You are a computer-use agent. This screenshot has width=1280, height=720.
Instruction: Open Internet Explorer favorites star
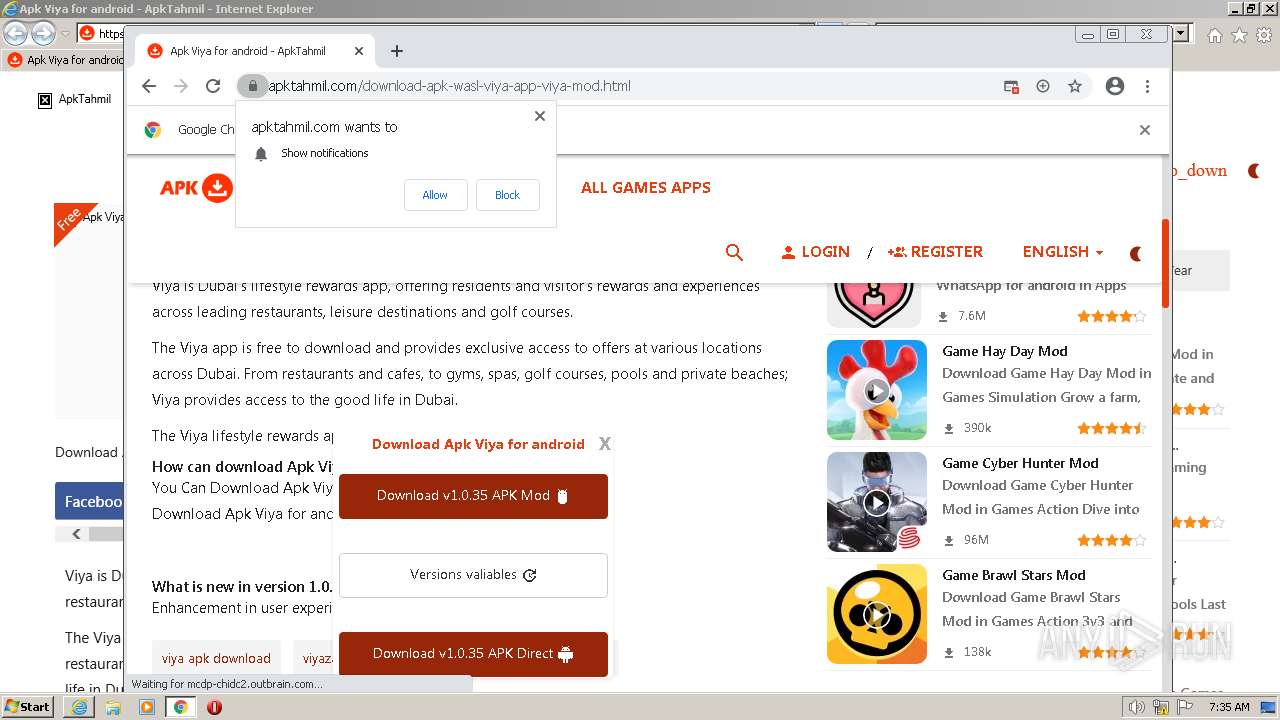(x=1239, y=35)
